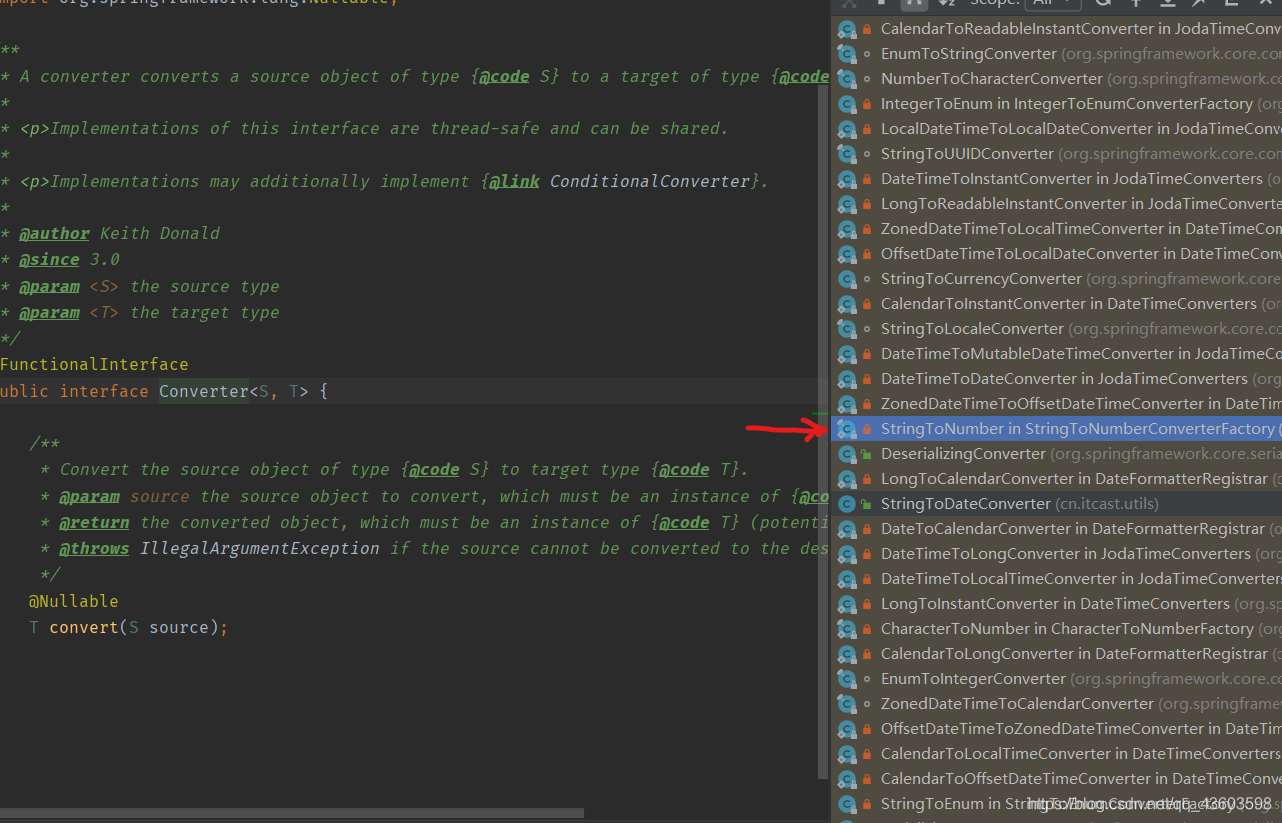This screenshot has width=1282, height=823.
Task: Select ZonedDateTimeToOffsetDateTimeConverter in the list
Action: coord(1057,404)
